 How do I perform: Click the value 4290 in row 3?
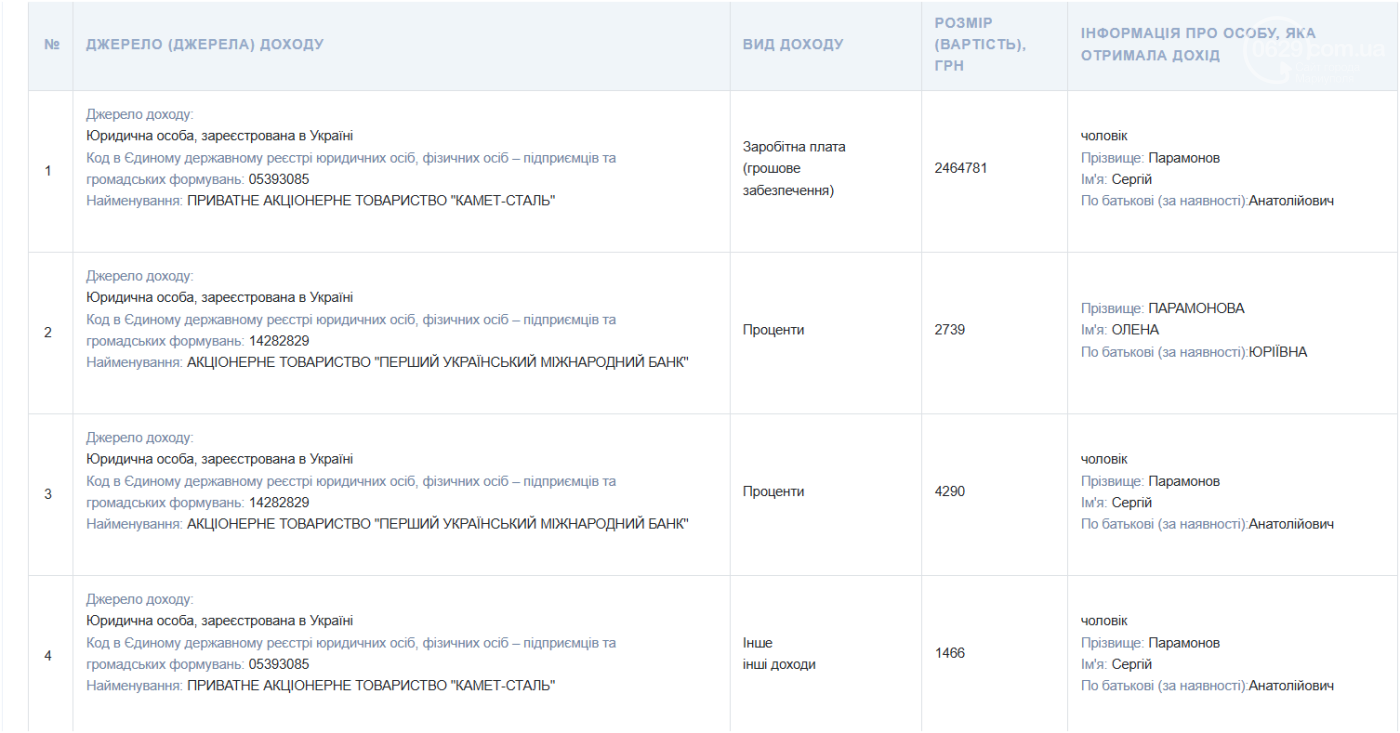coord(950,492)
